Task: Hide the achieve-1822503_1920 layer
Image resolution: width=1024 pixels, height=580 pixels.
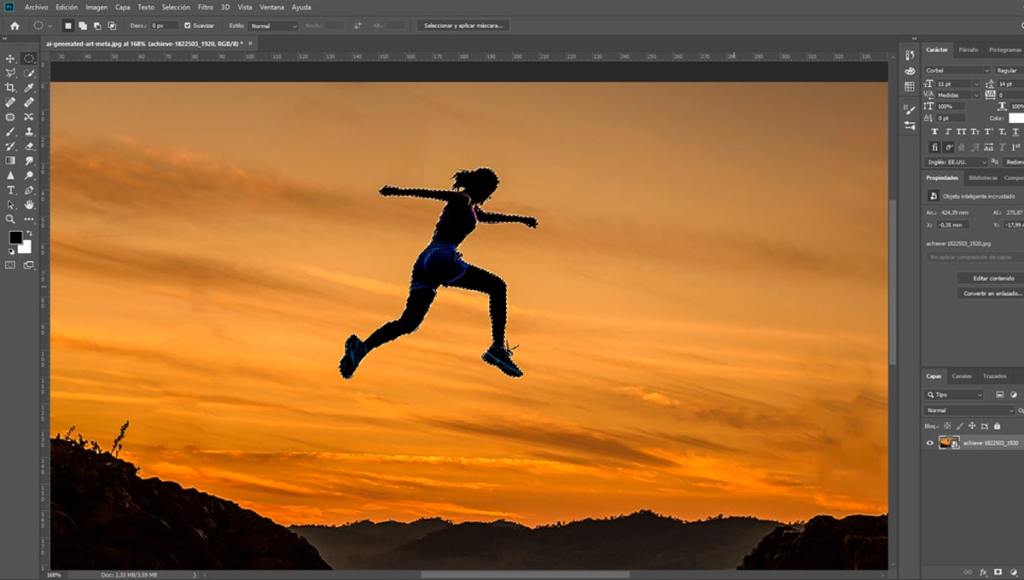Action: pos(930,442)
